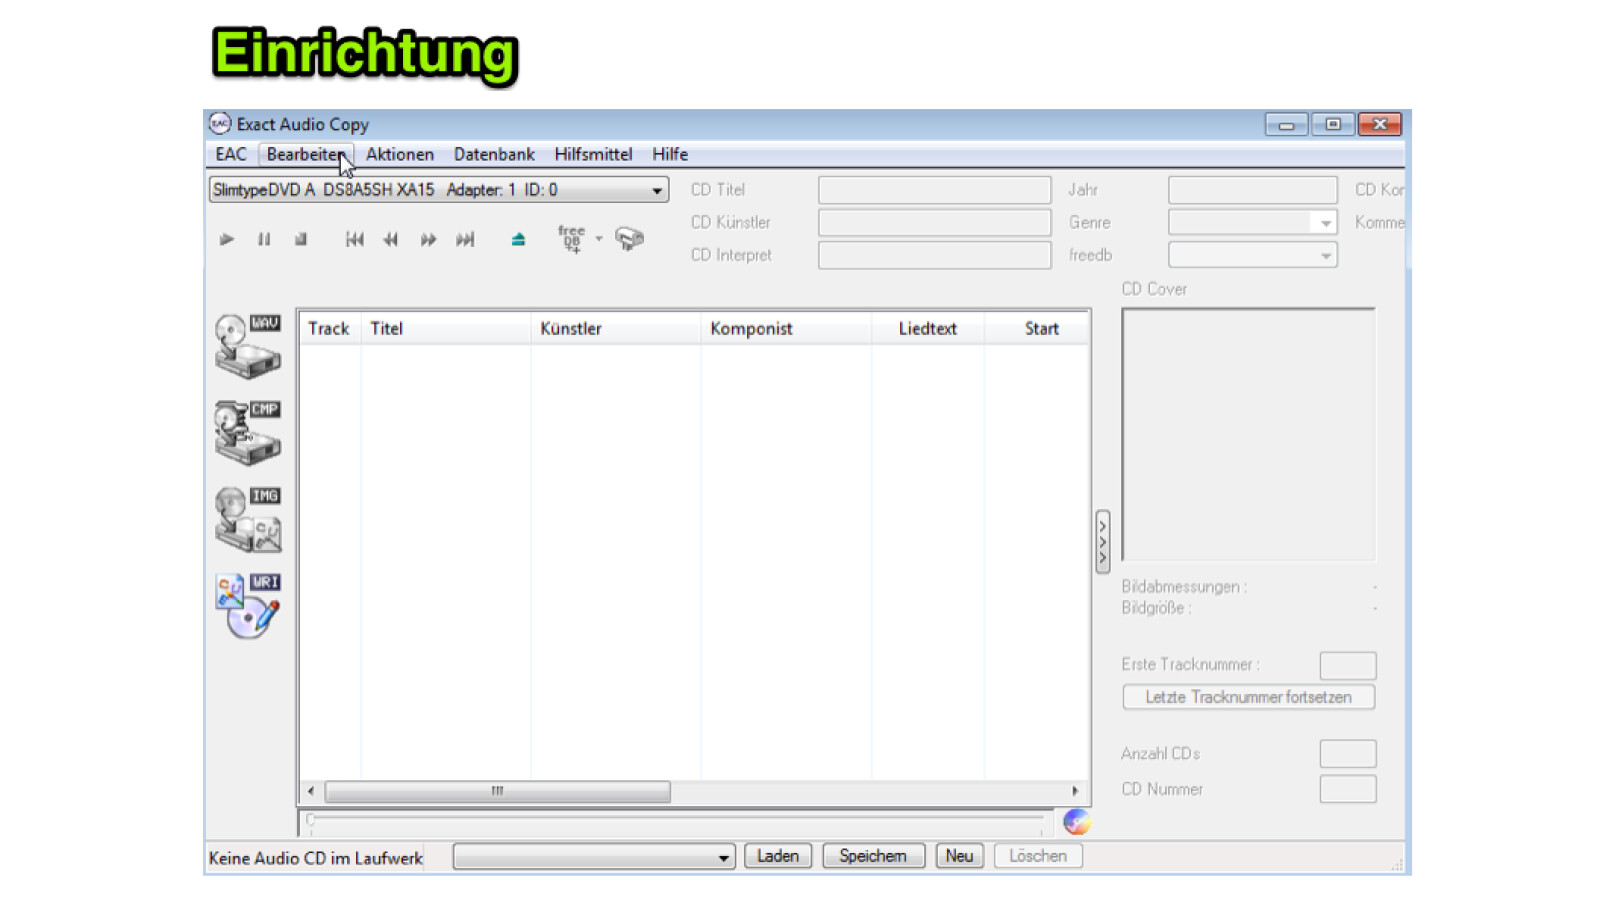Click the Künstler column header
Image resolution: width=1600 pixels, height=900 pixels.
pos(615,329)
